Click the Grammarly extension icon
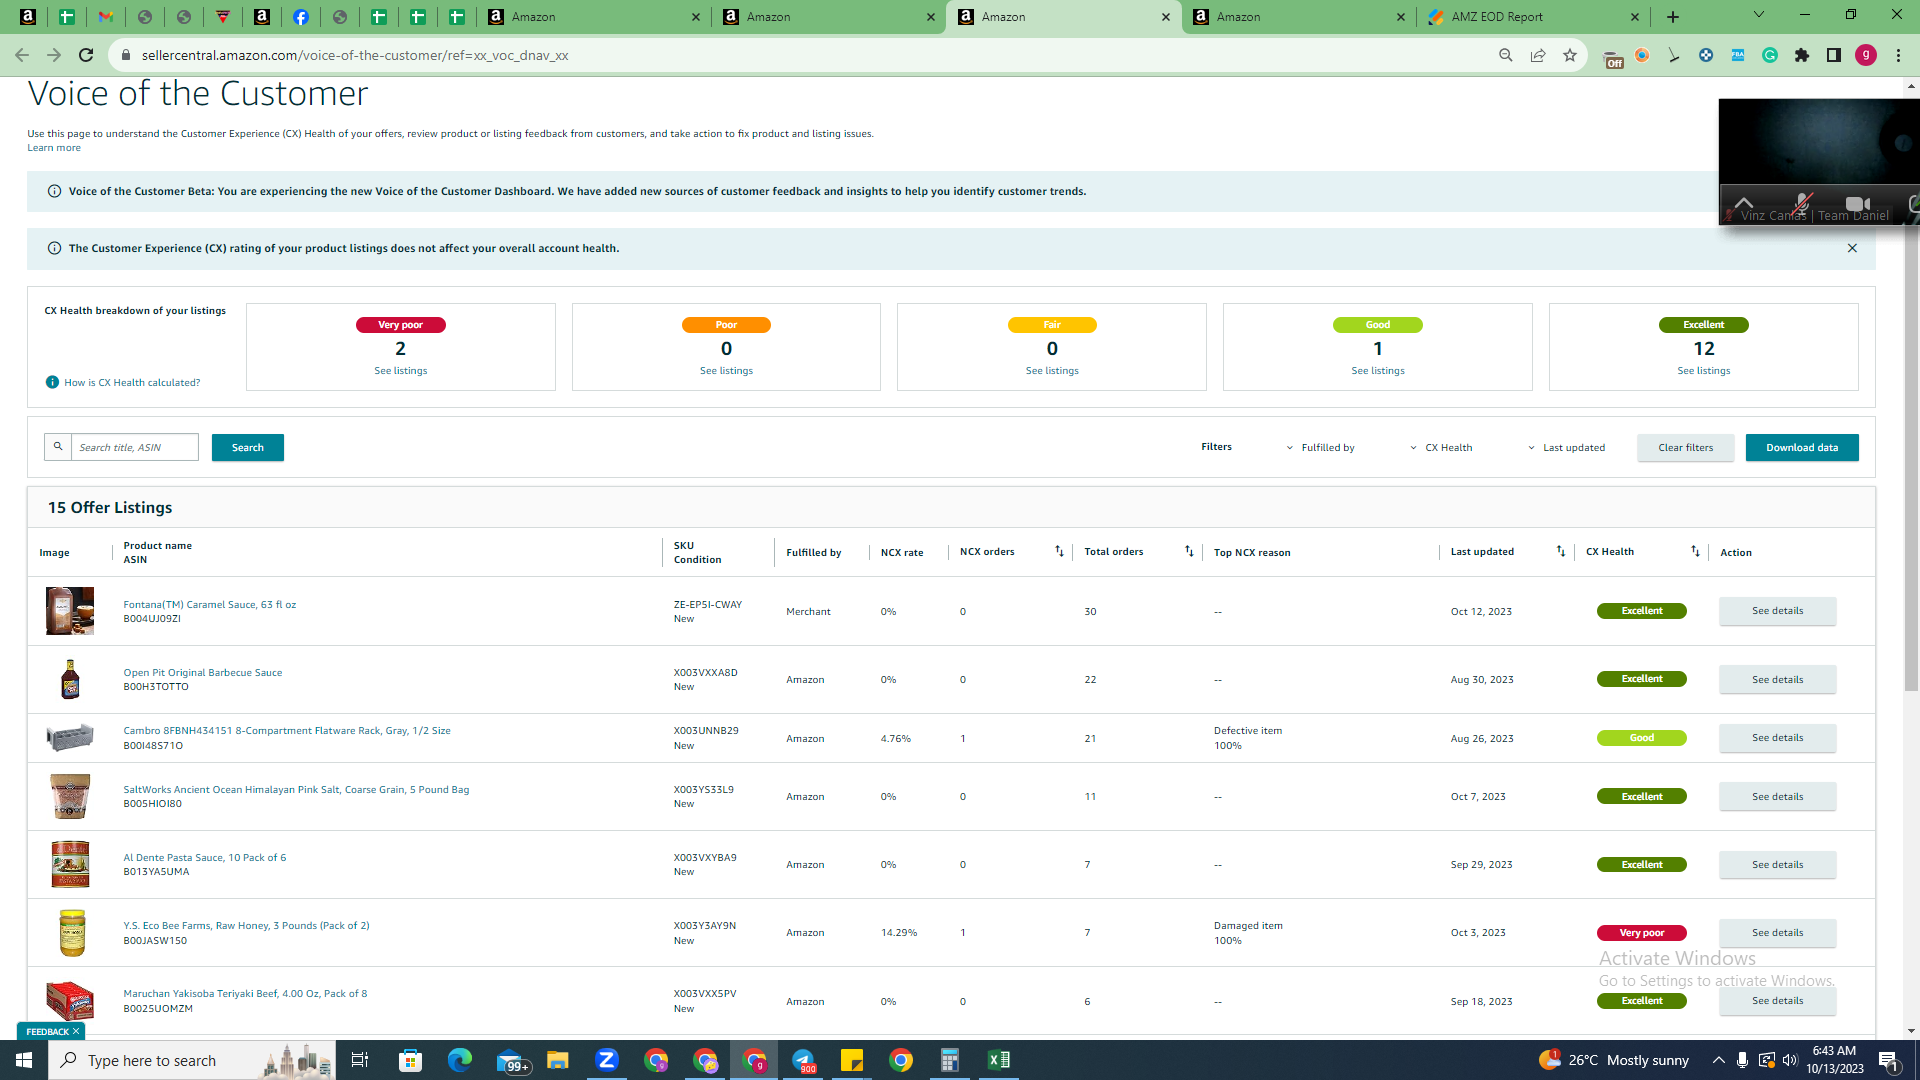The width and height of the screenshot is (1920, 1080). [1770, 55]
